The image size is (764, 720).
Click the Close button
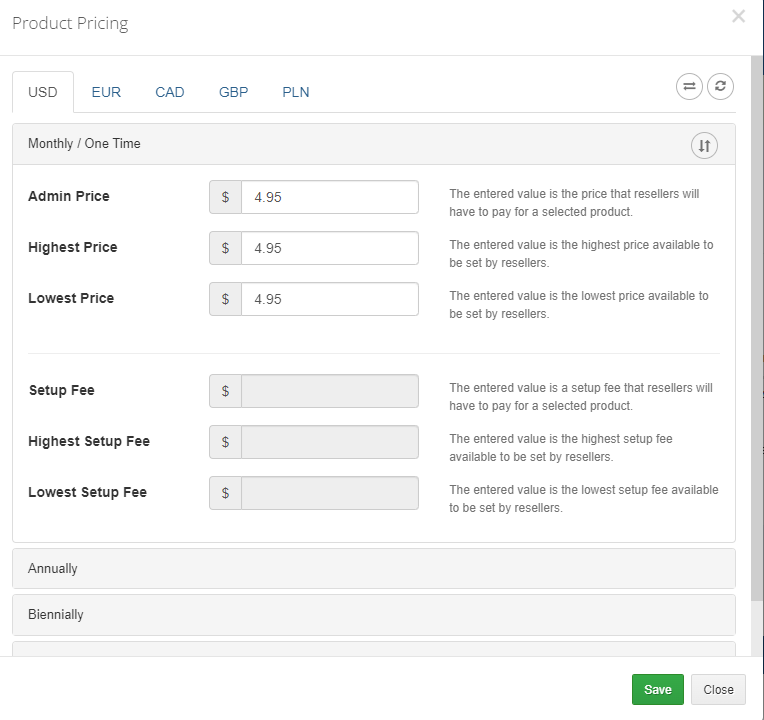[x=718, y=689]
